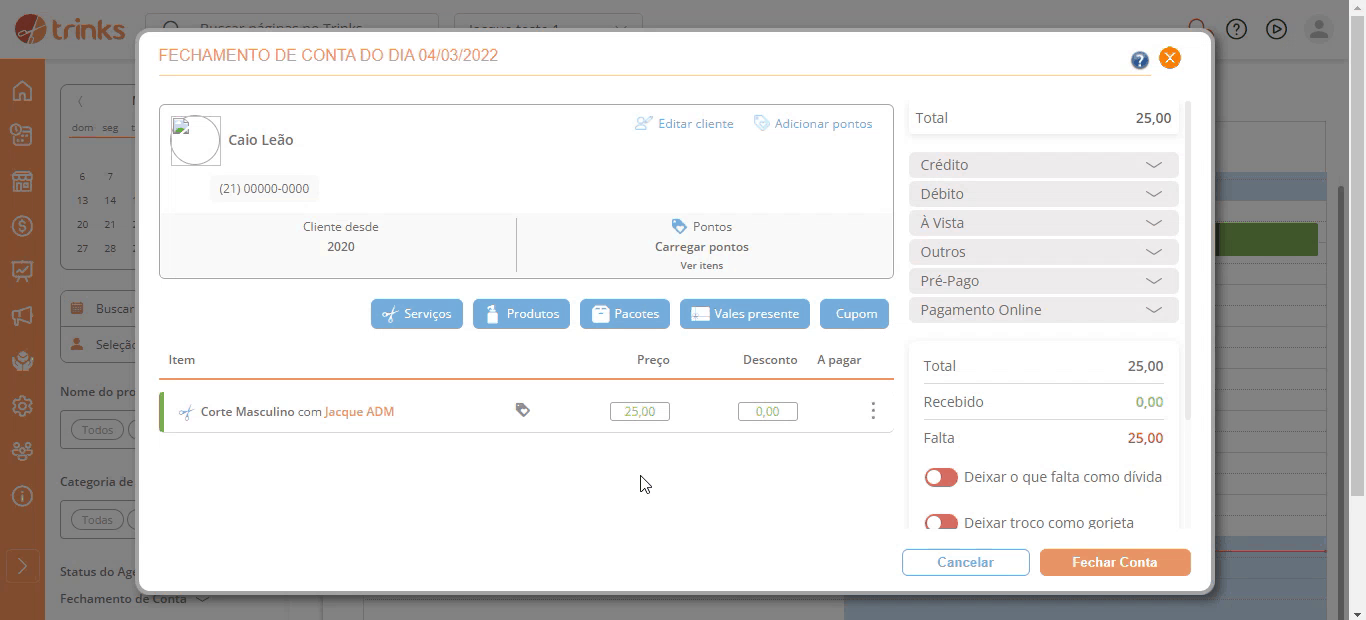1366x620 pixels.
Task: Toggle Deixar troco como gorjeta
Action: (x=941, y=521)
